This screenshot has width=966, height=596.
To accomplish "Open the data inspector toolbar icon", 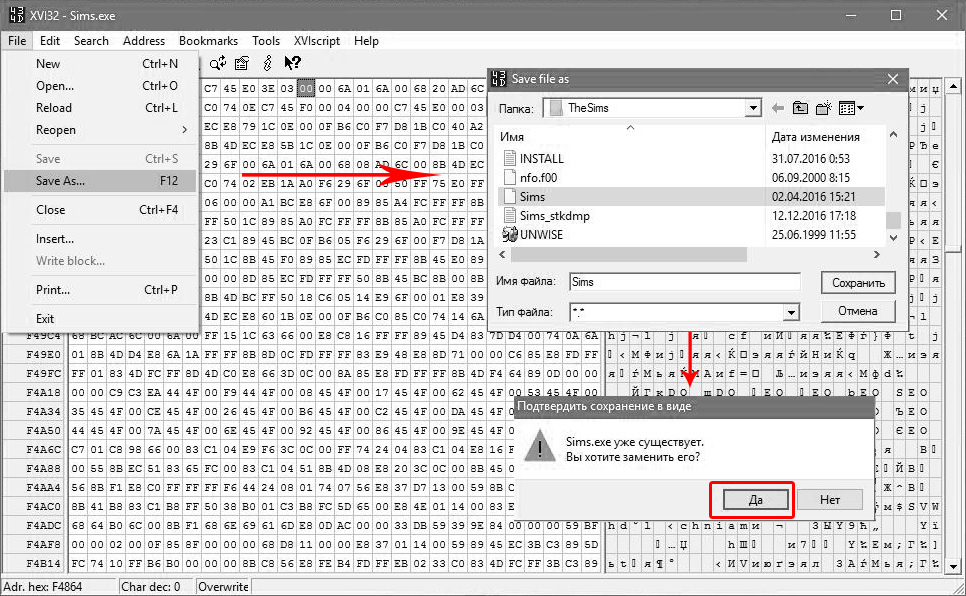I will 242,63.
